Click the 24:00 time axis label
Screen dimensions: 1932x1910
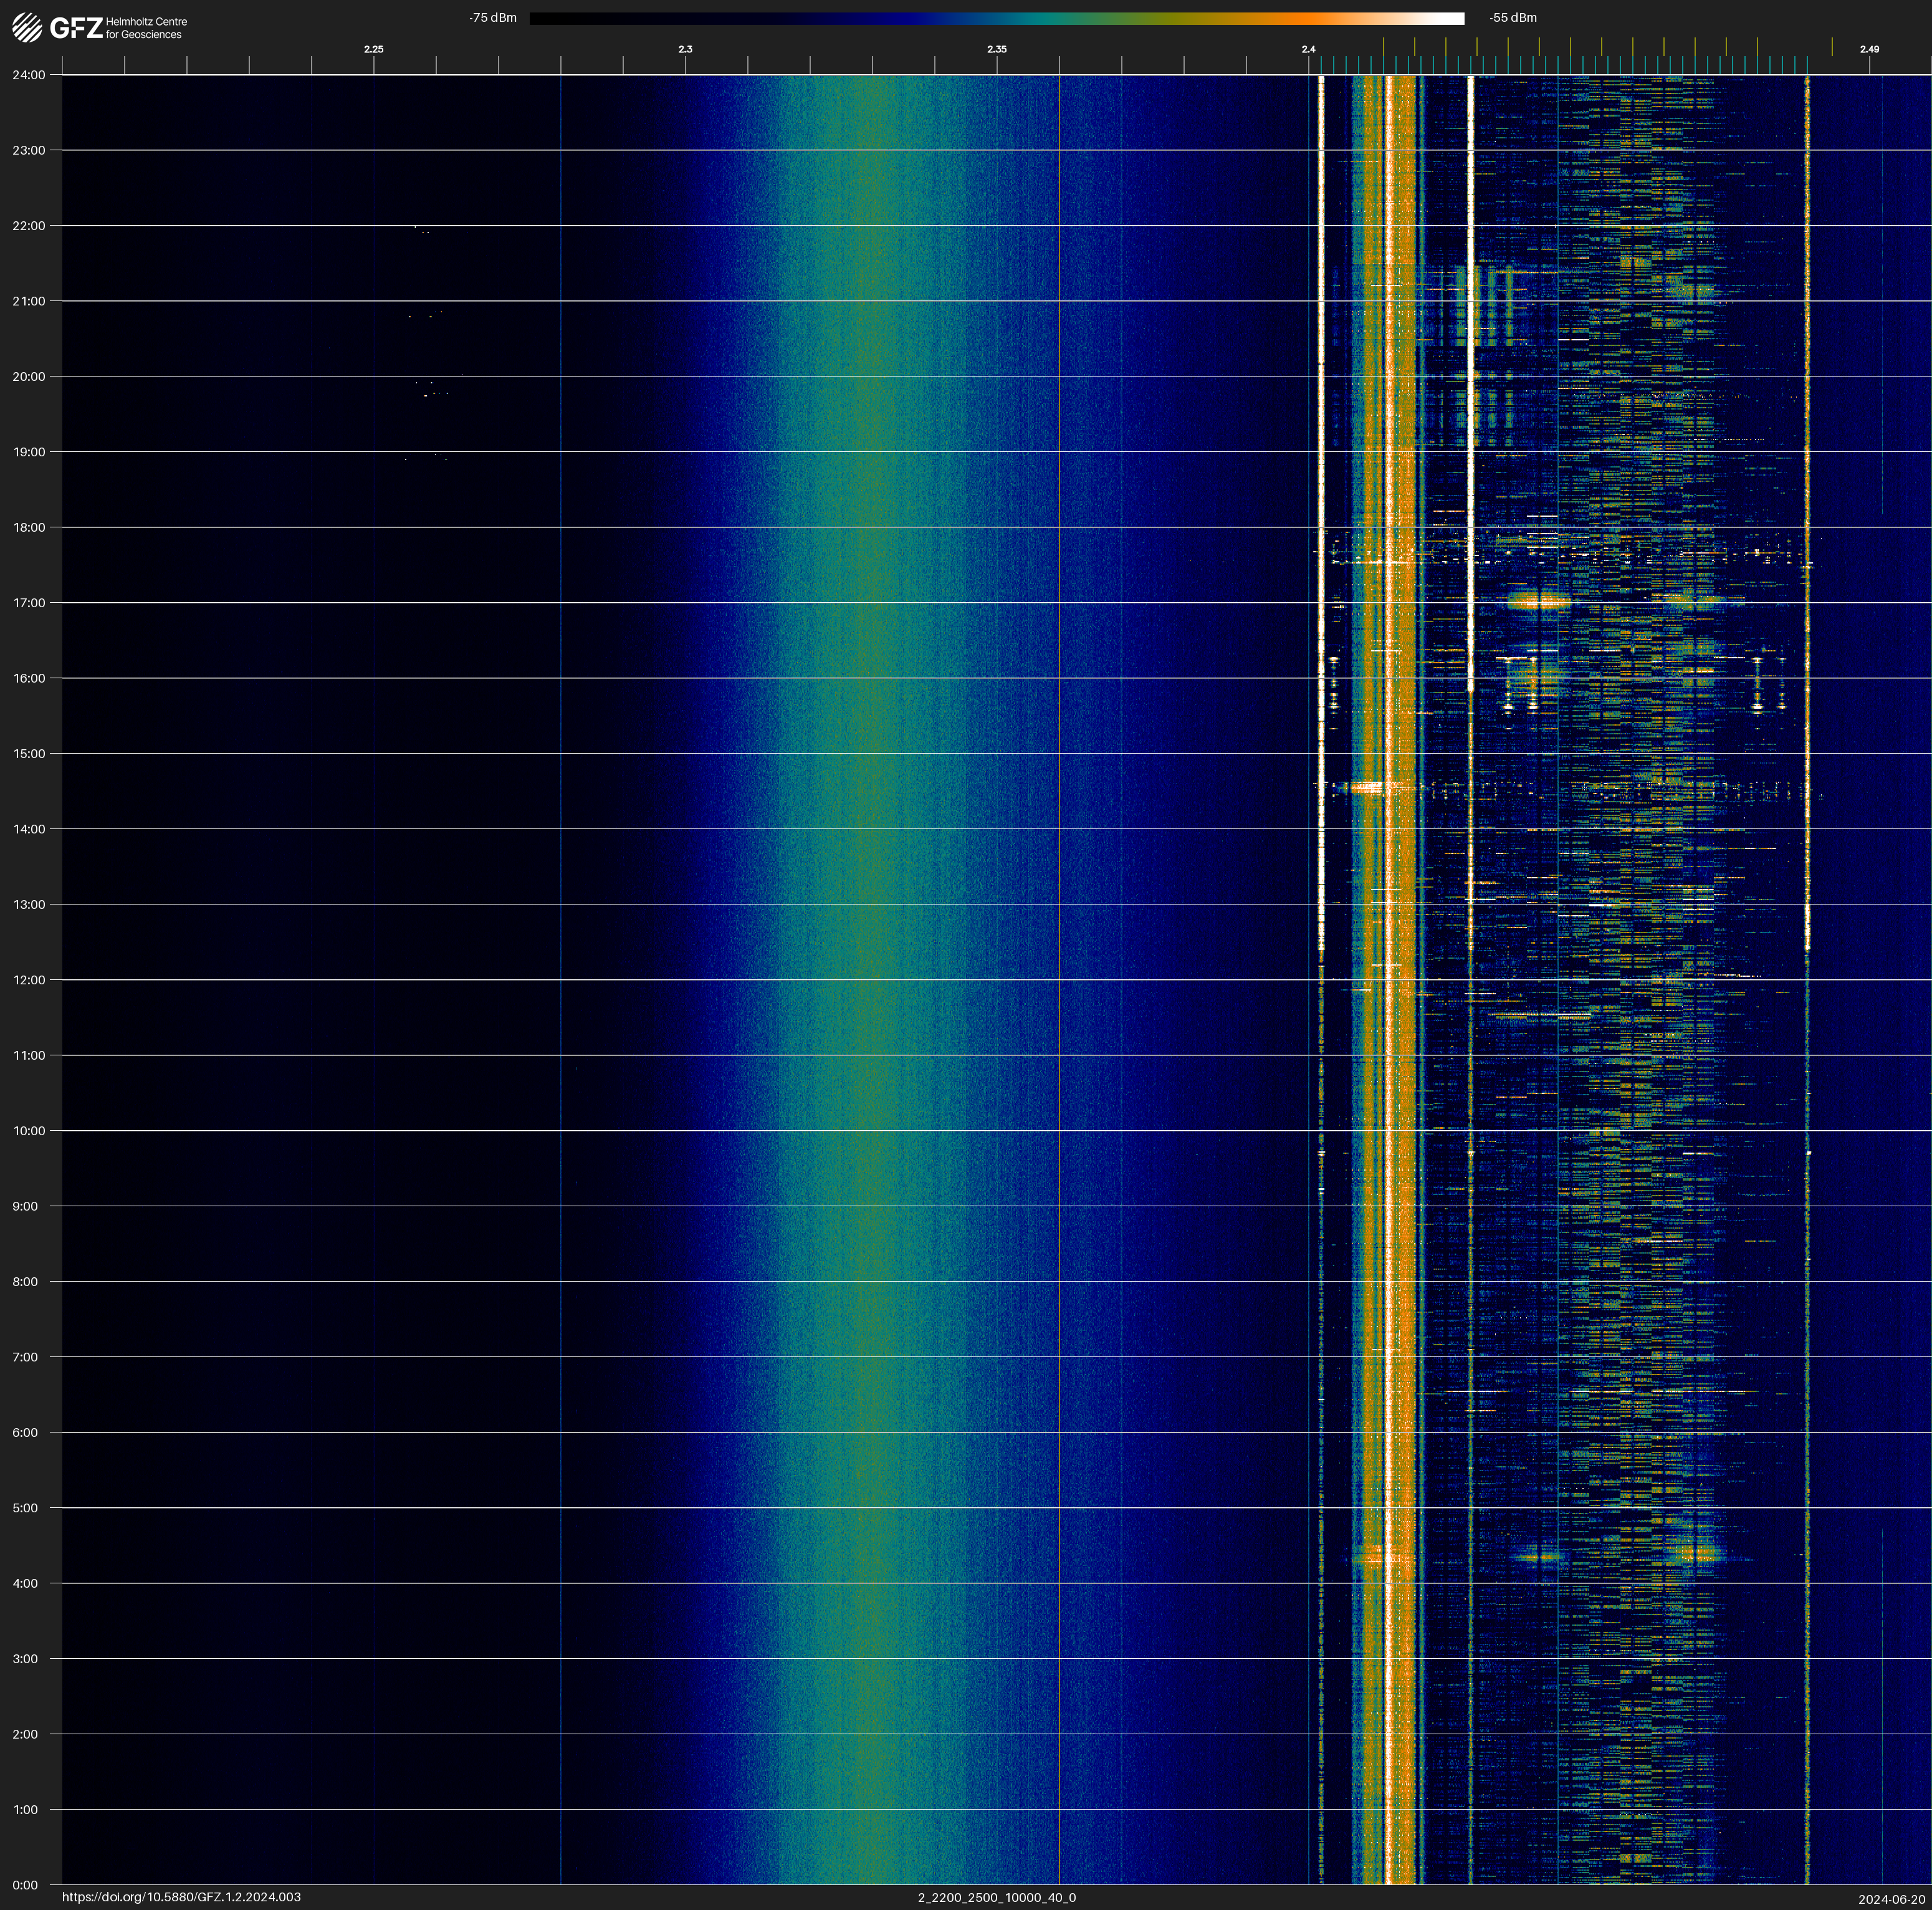[x=29, y=75]
